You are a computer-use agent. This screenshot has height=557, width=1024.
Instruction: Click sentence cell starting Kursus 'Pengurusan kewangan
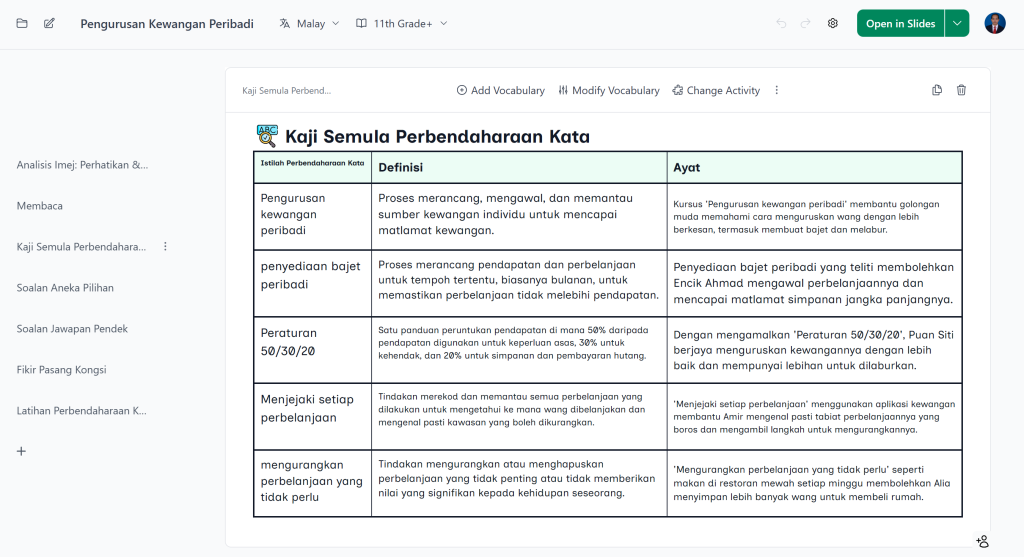tap(814, 216)
